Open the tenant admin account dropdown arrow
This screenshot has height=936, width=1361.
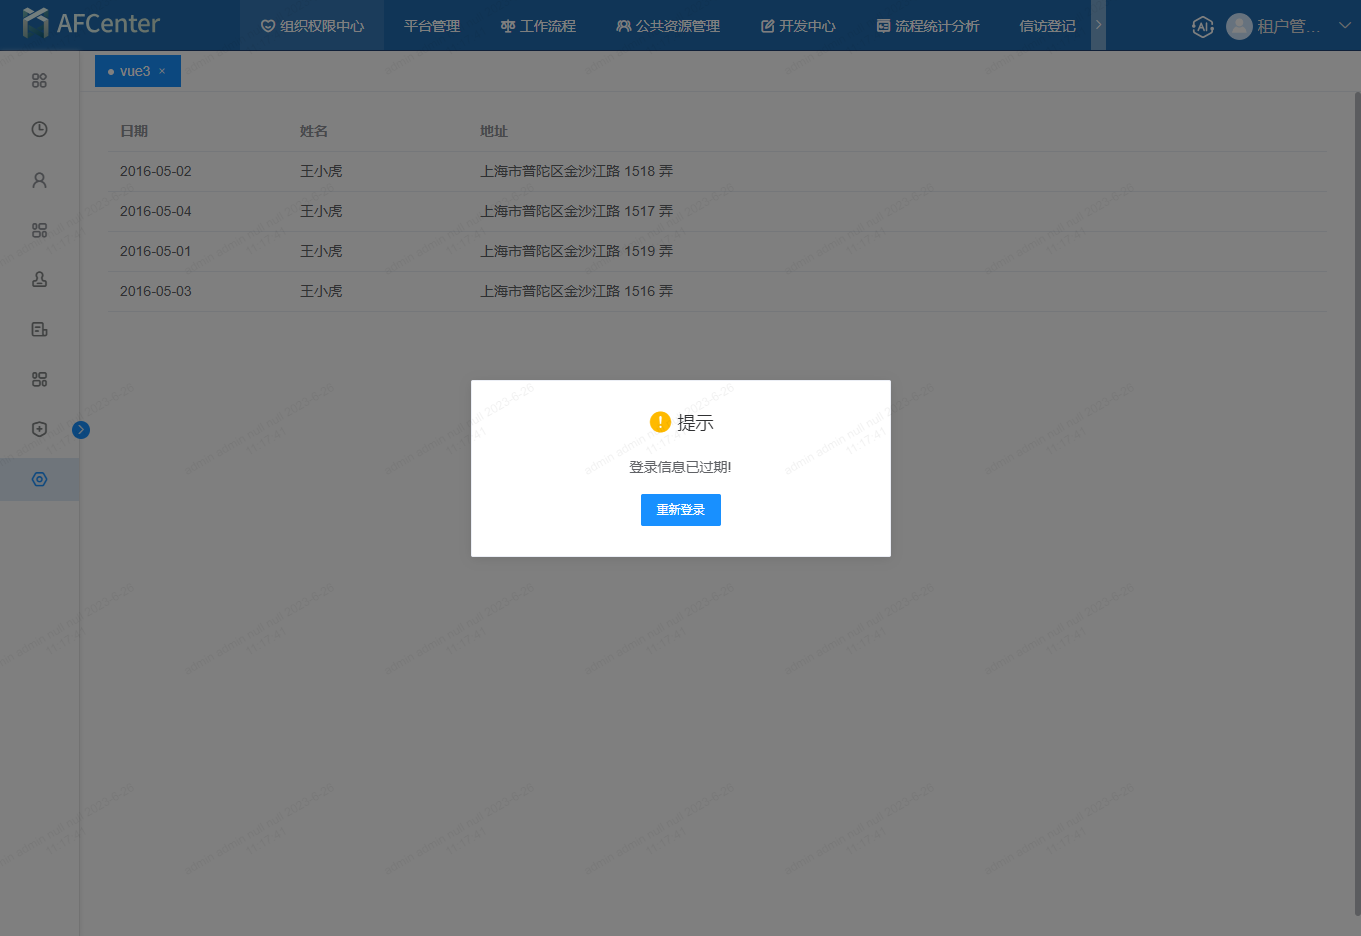(1344, 26)
